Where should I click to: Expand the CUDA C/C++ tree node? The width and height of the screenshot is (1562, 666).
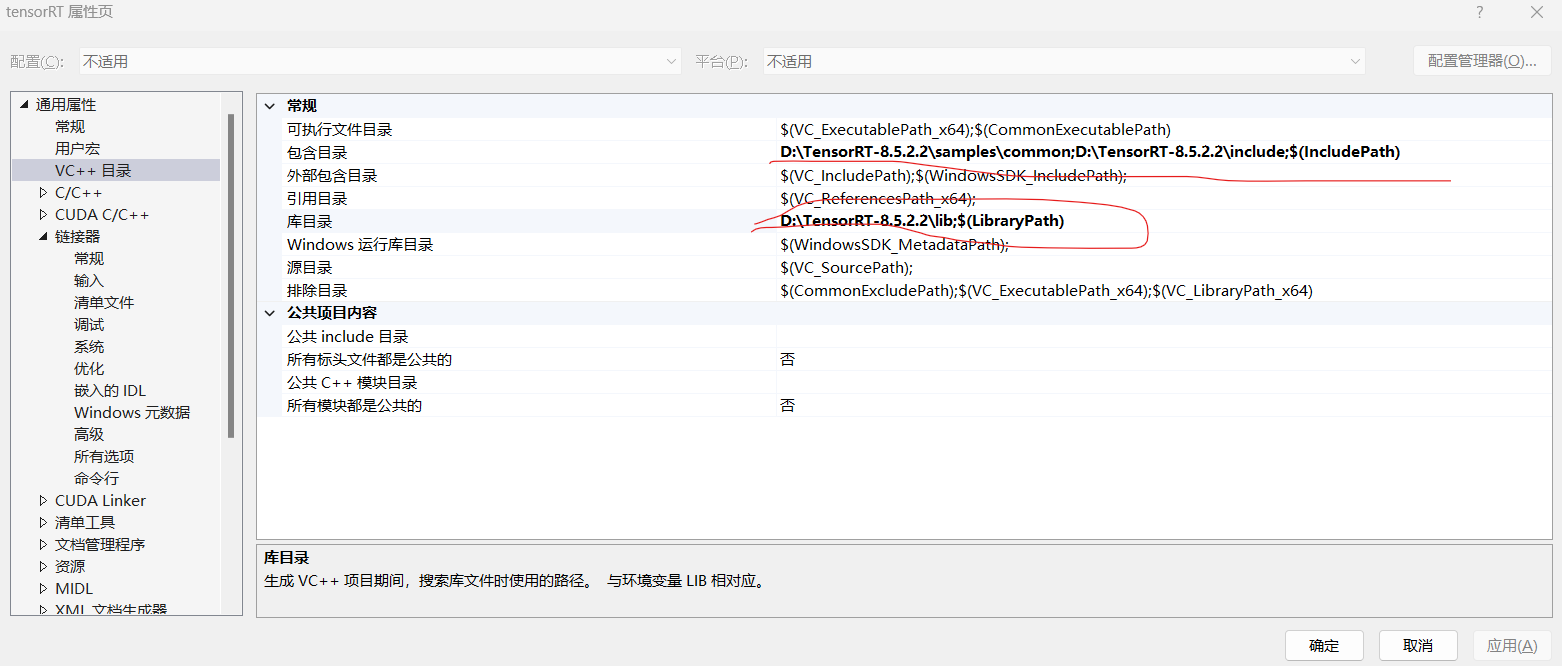point(43,214)
